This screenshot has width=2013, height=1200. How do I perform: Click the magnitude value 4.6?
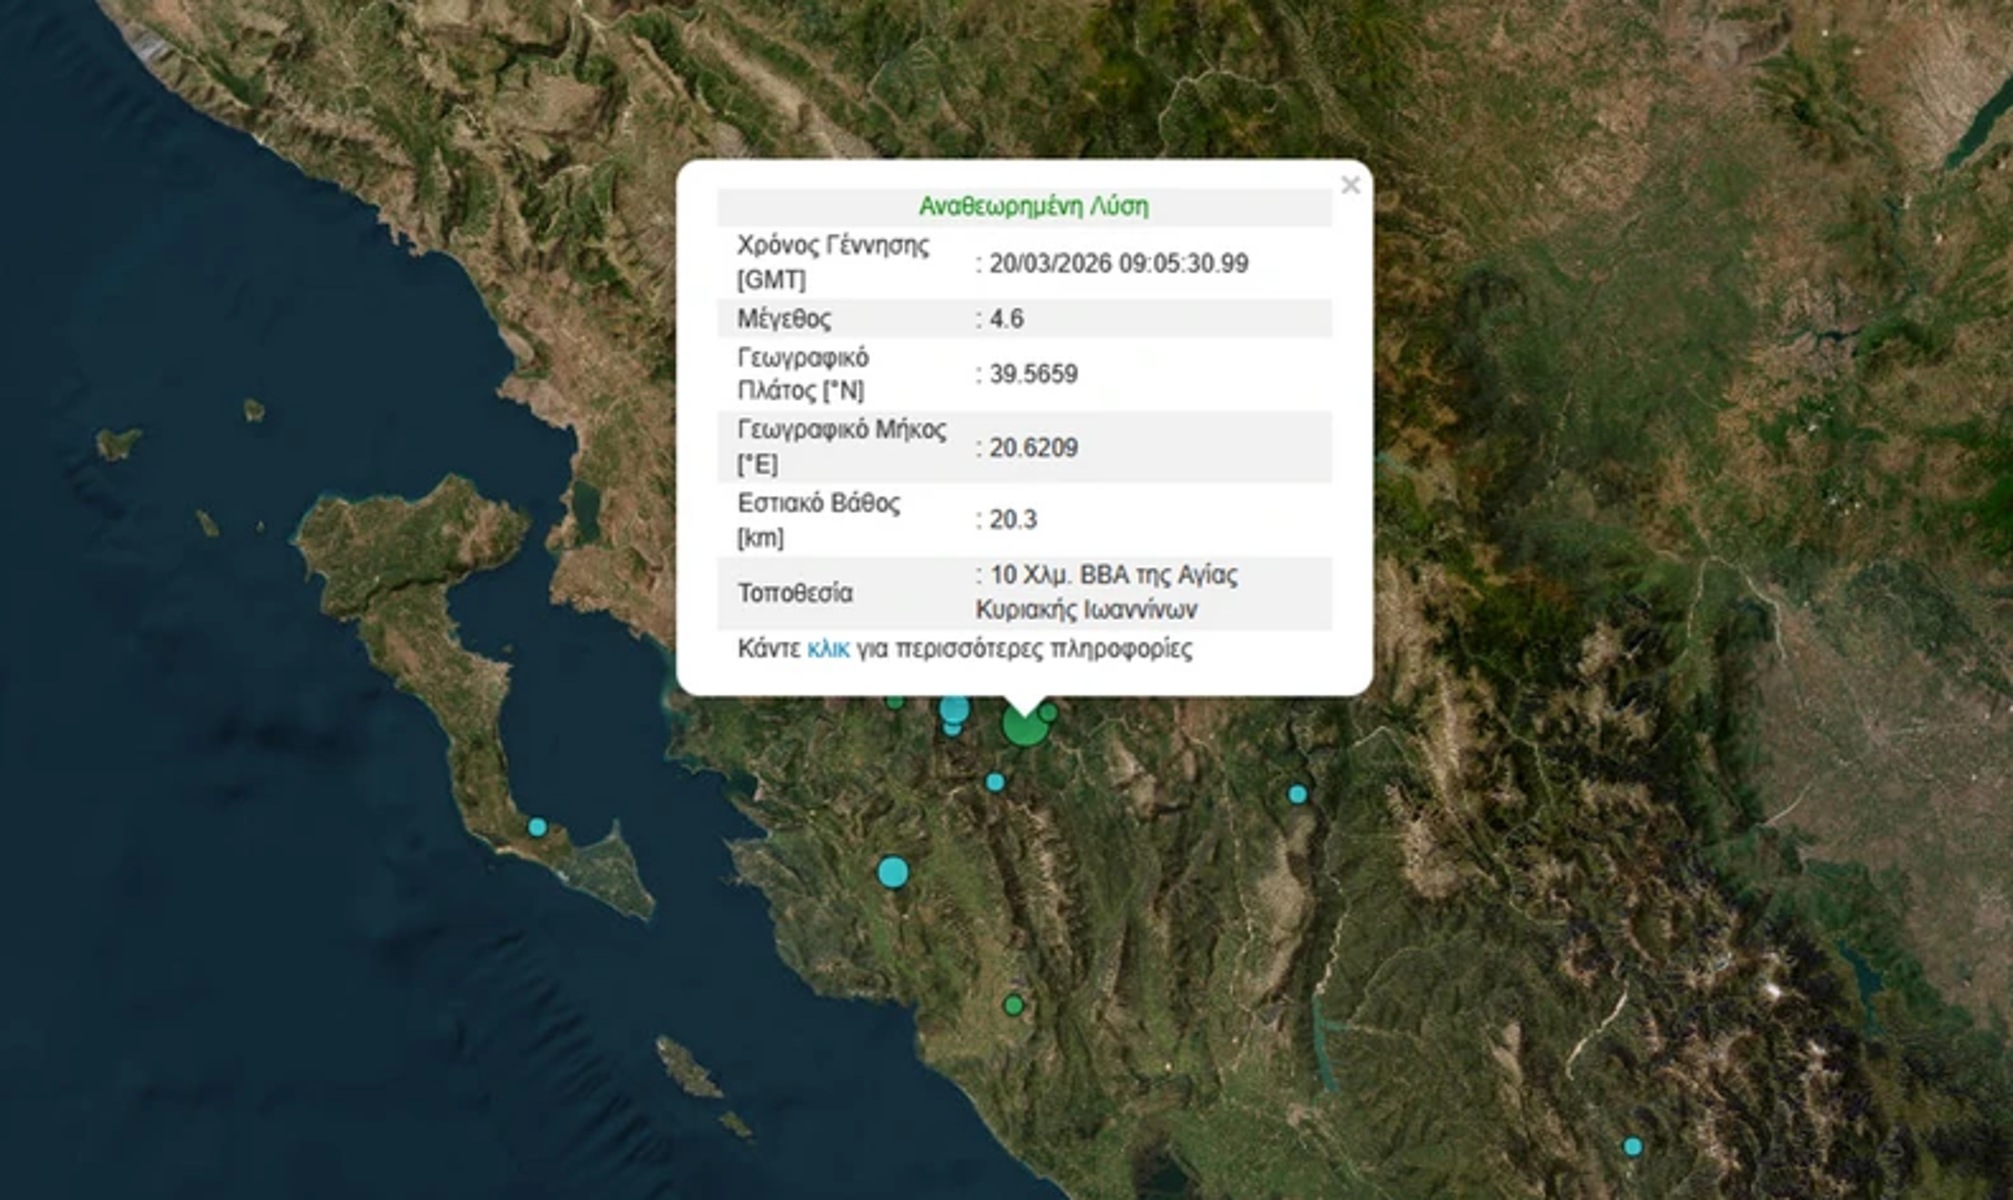coord(1006,319)
